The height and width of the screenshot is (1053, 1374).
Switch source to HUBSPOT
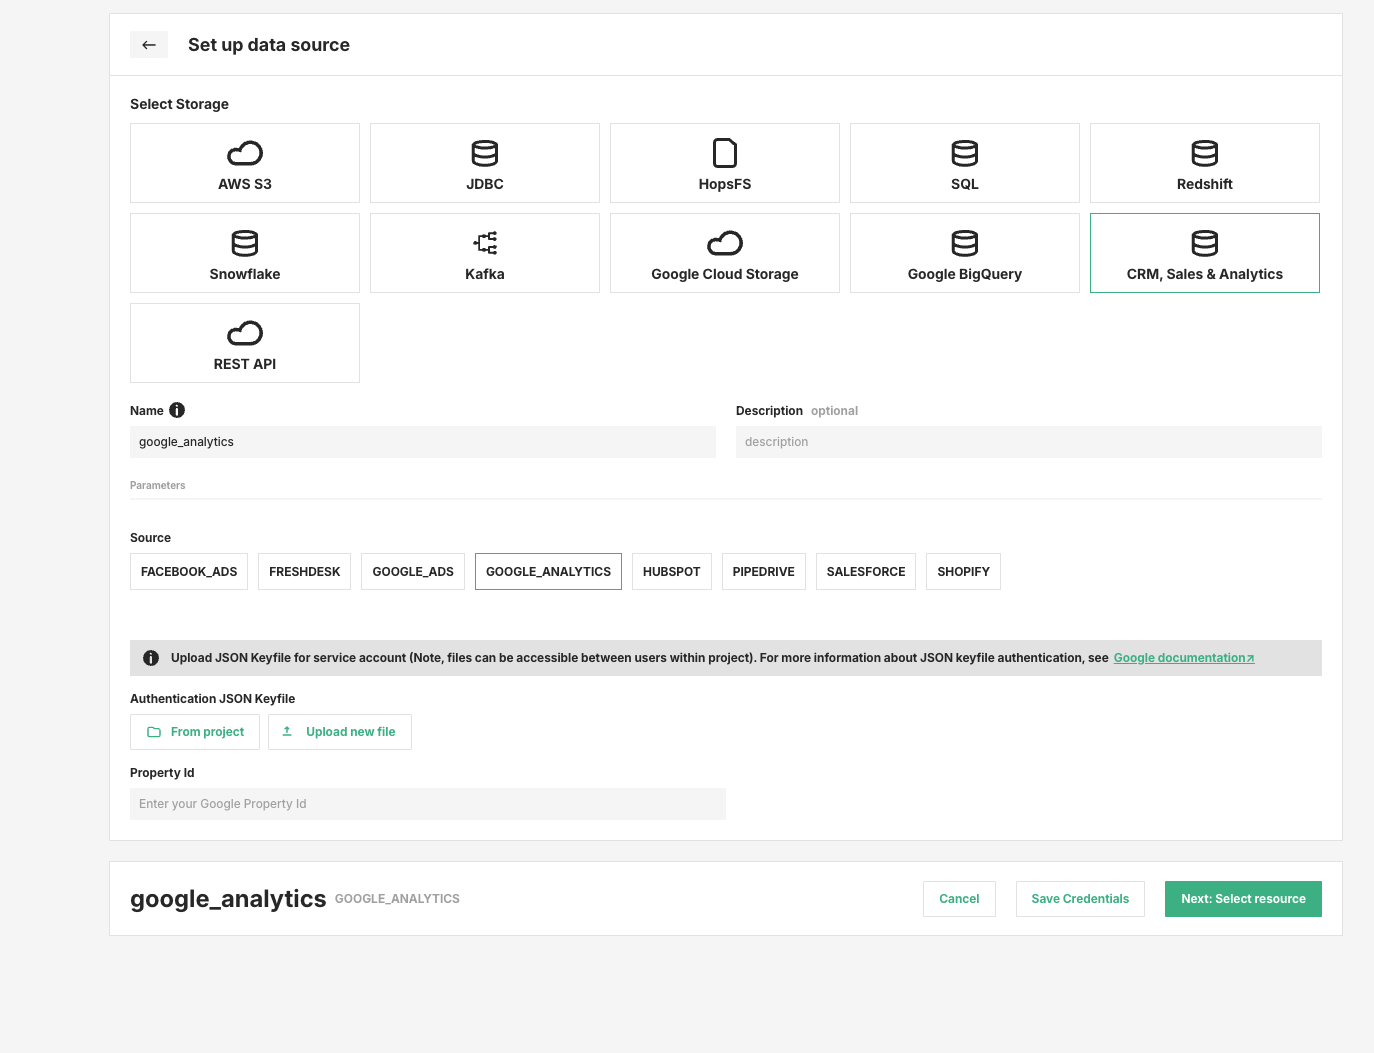[671, 571]
